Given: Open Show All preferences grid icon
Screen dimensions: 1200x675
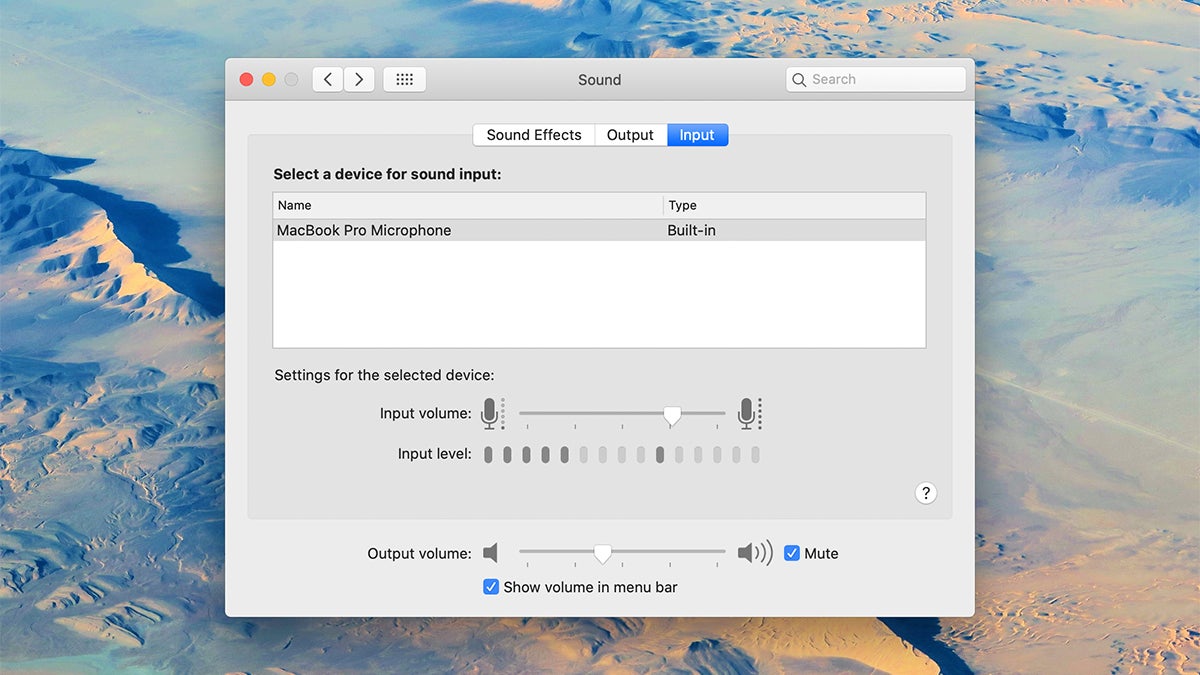Looking at the screenshot, I should 404,78.
